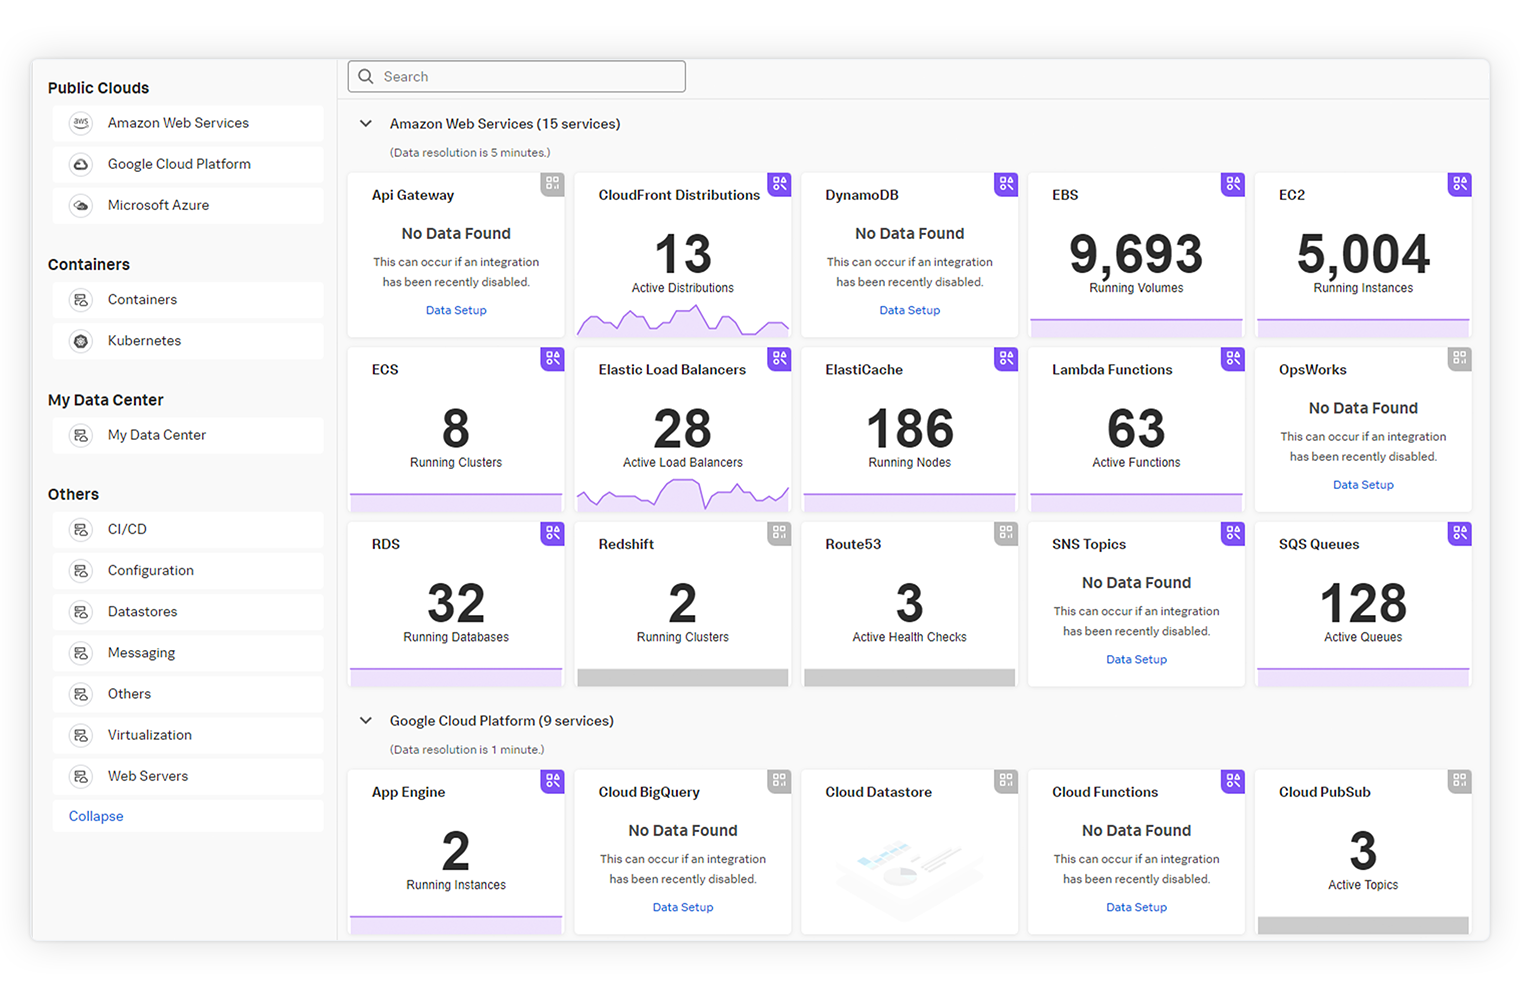Click the gray dashboard icon on Route53 card
Viewport: 1520px width, 1000px height.
tap(1006, 533)
